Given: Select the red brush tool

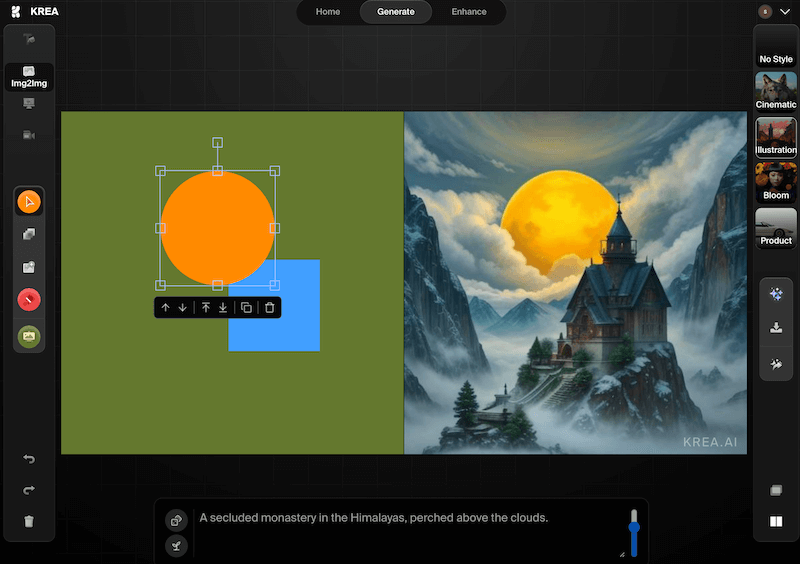Looking at the screenshot, I should 29,300.
